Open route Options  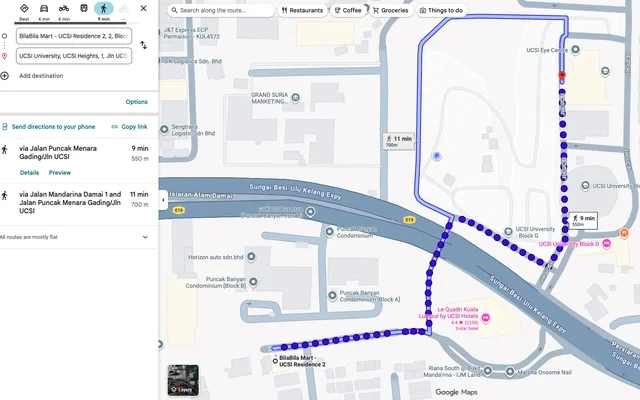(x=136, y=102)
